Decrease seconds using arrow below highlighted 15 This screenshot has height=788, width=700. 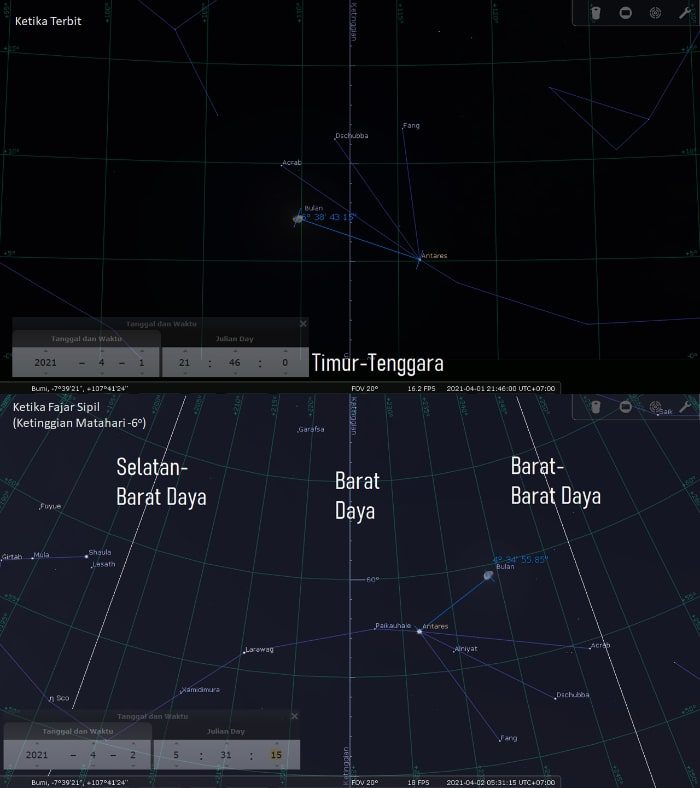pos(276,766)
